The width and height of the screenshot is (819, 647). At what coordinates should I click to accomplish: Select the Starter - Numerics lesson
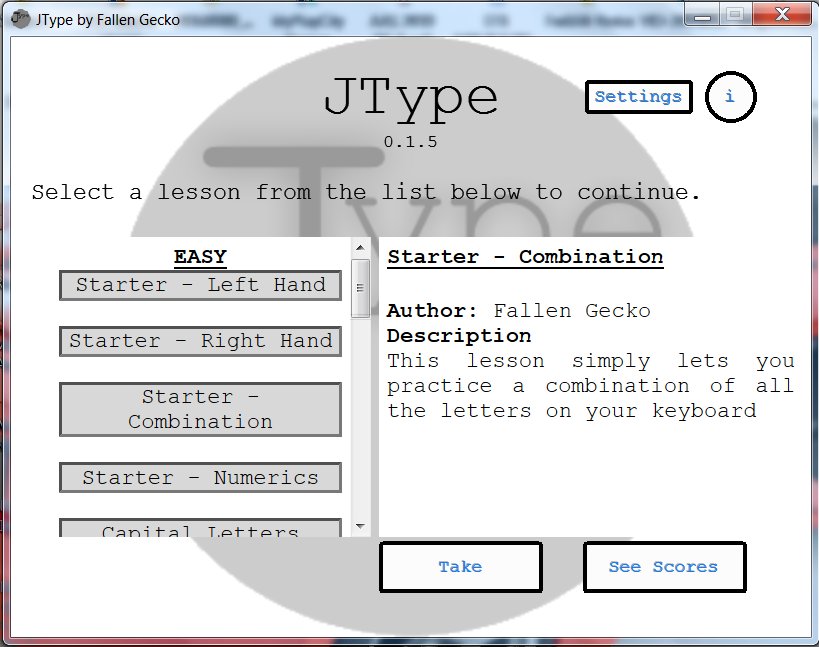tap(200, 477)
